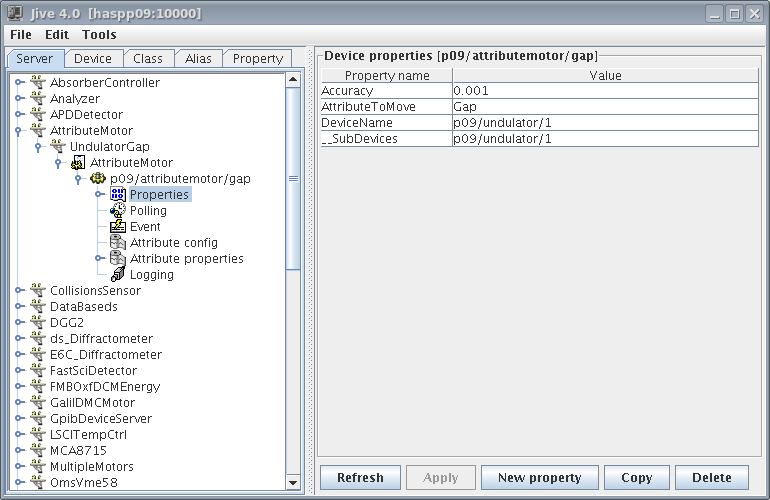Collapse the top-level AttributeMotor server node

pyautogui.click(x=18, y=131)
